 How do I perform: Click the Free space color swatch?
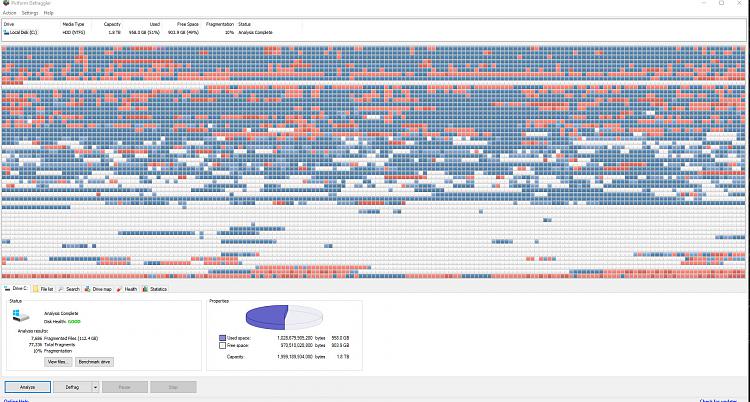pos(222,345)
